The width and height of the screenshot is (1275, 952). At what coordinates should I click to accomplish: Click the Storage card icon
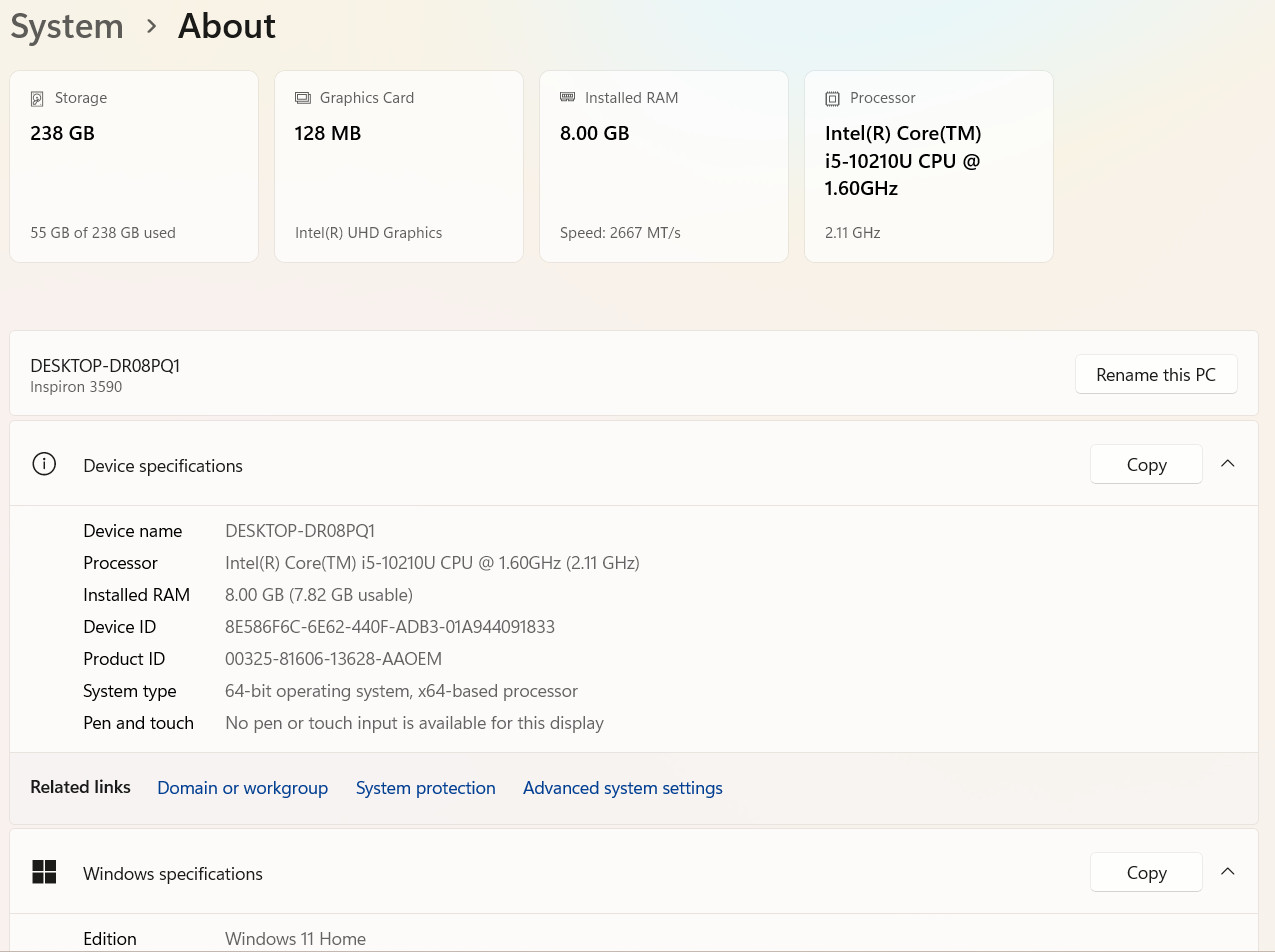pos(37,98)
